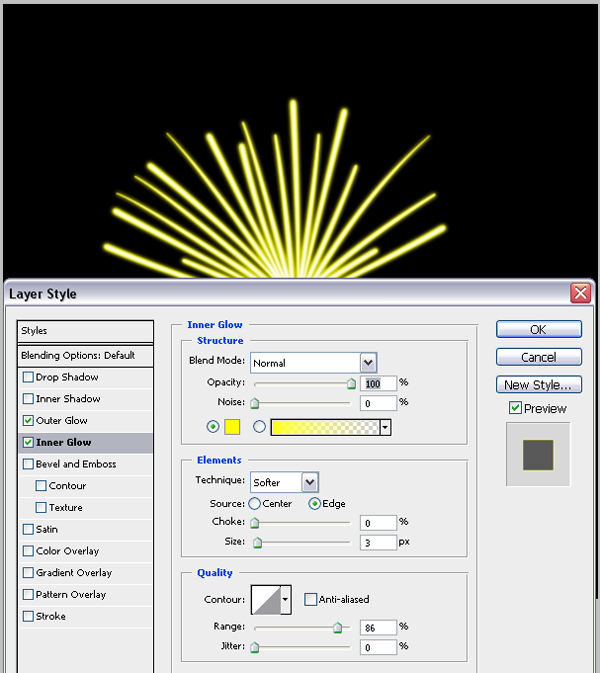This screenshot has width=600, height=673.
Task: Click the yellow glow color swatch
Action: click(x=232, y=427)
